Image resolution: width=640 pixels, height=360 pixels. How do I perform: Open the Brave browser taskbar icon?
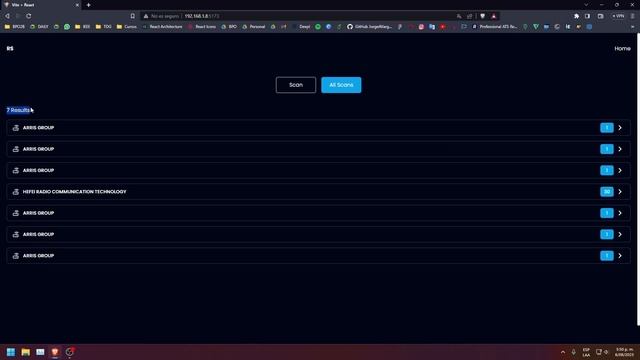click(55, 352)
